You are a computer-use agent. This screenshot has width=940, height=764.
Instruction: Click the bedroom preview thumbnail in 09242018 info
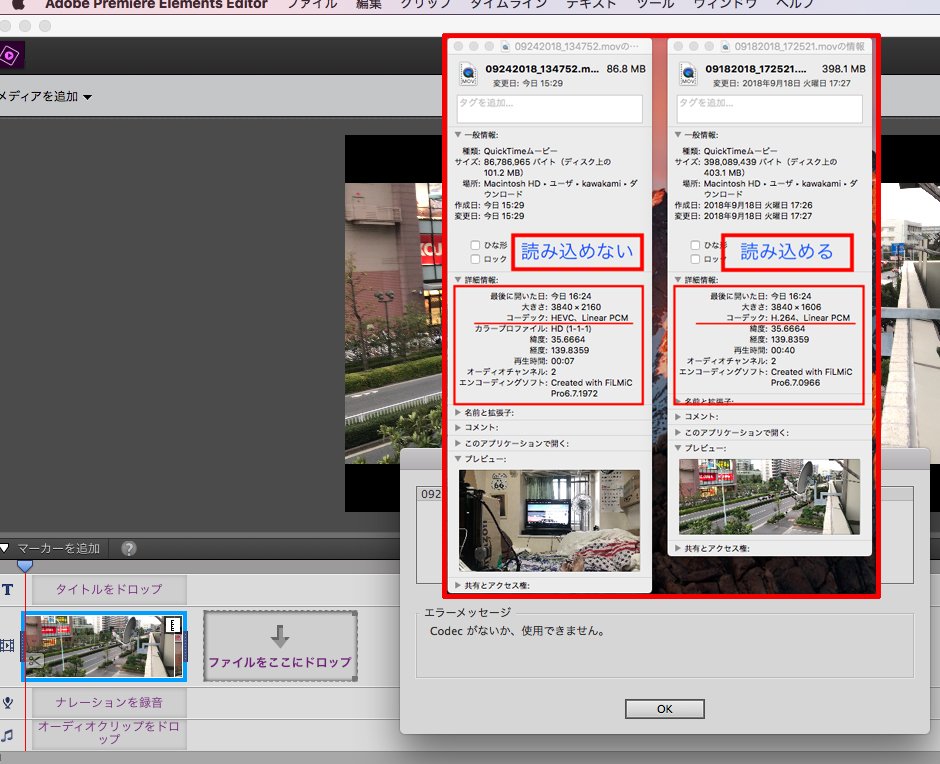(x=549, y=521)
